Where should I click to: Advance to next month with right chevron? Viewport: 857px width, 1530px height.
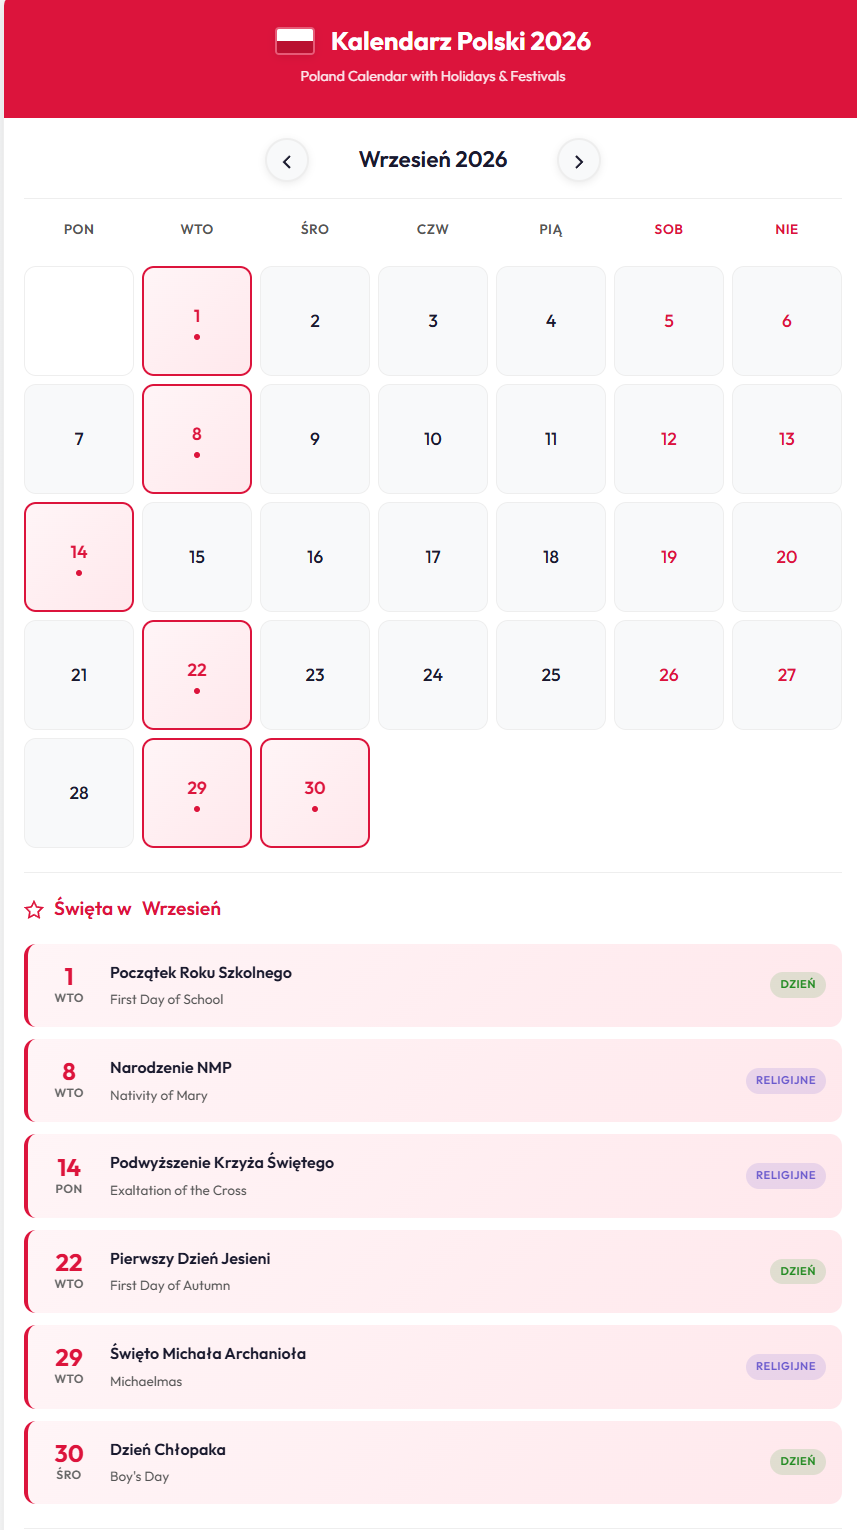tap(578, 161)
